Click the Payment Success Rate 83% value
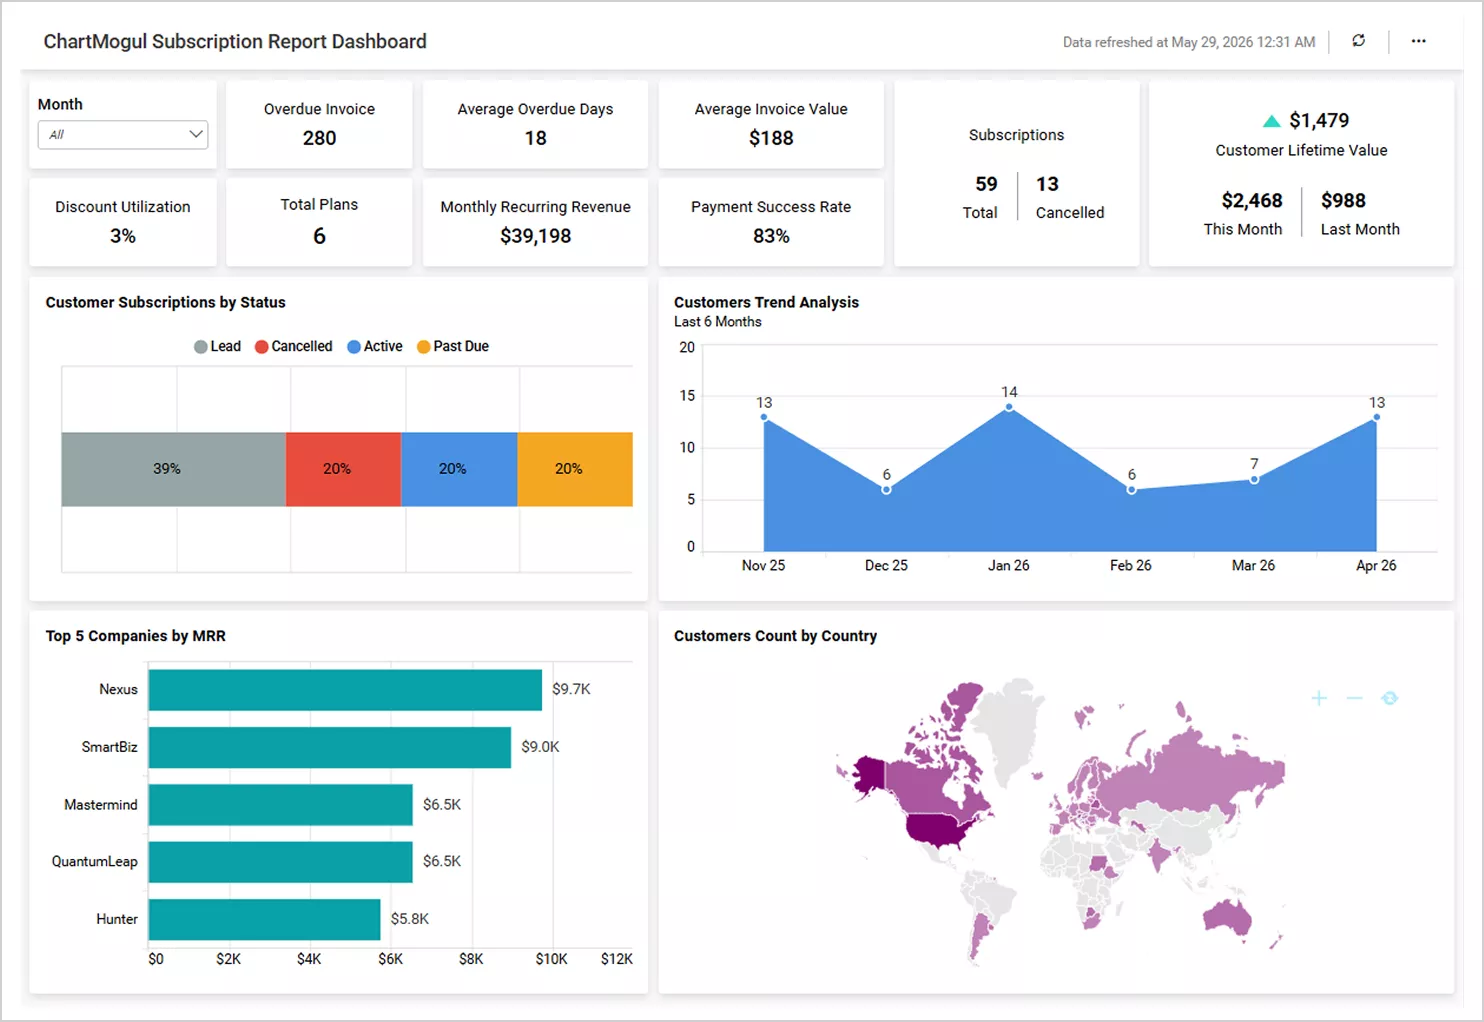 771,236
